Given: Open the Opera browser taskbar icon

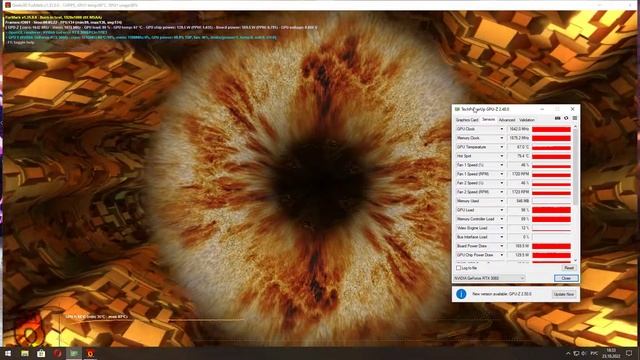Looking at the screenshot, I should point(58,353).
